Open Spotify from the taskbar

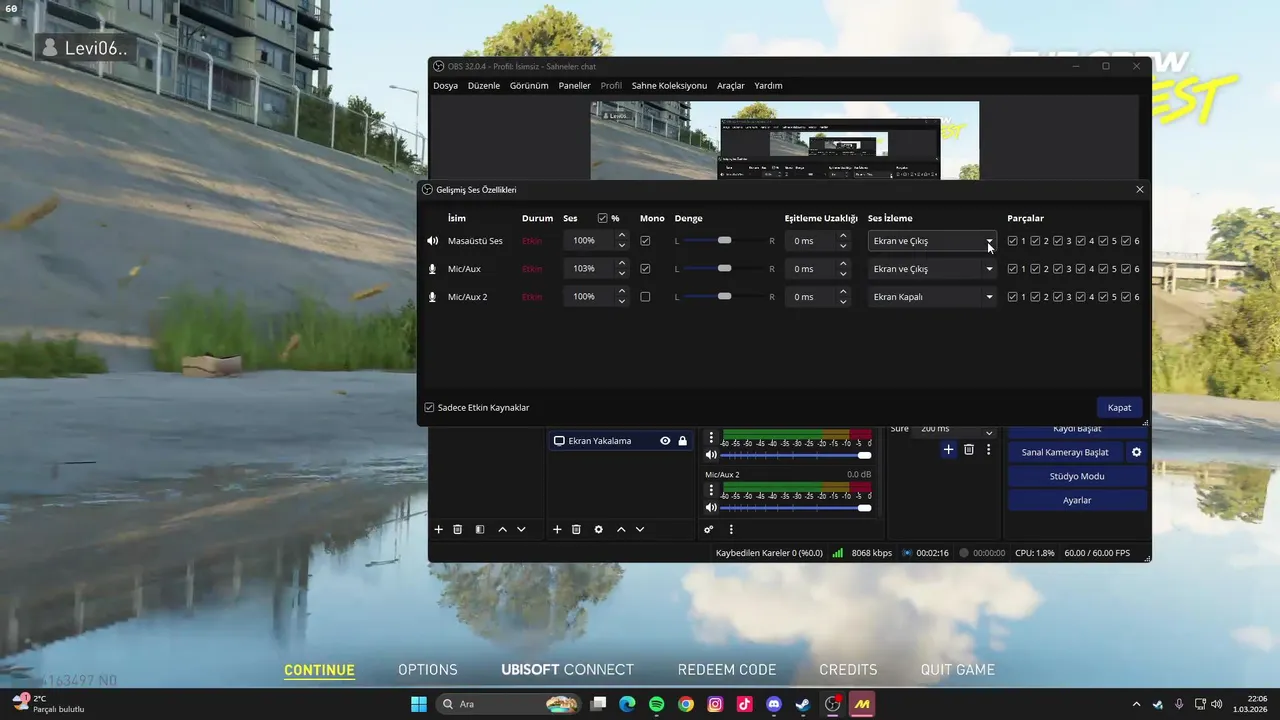point(656,704)
